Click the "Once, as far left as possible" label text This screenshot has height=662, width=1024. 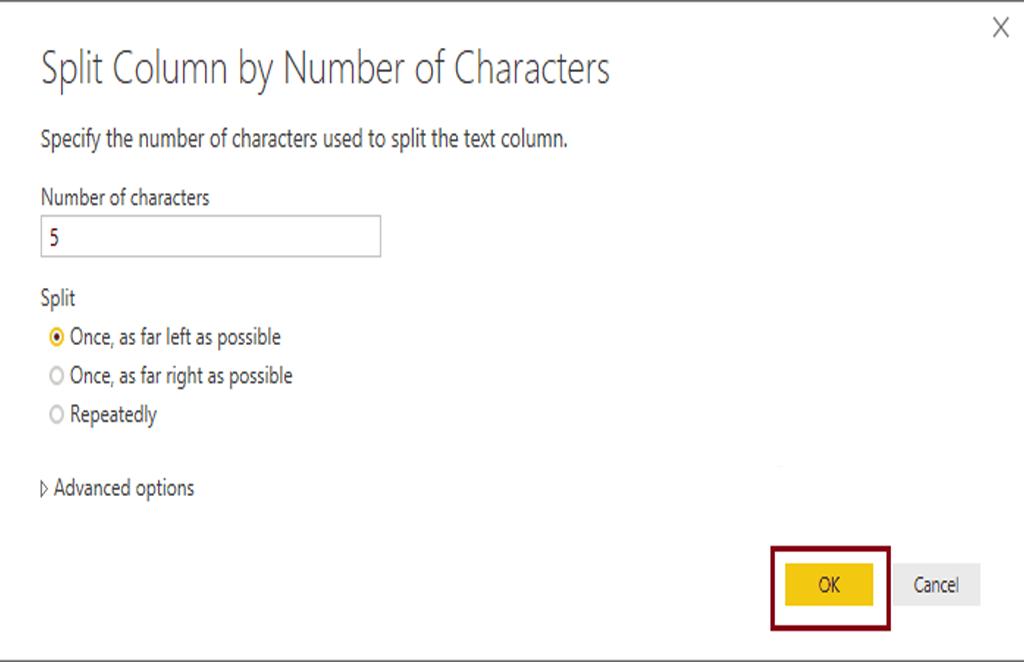[175, 338]
